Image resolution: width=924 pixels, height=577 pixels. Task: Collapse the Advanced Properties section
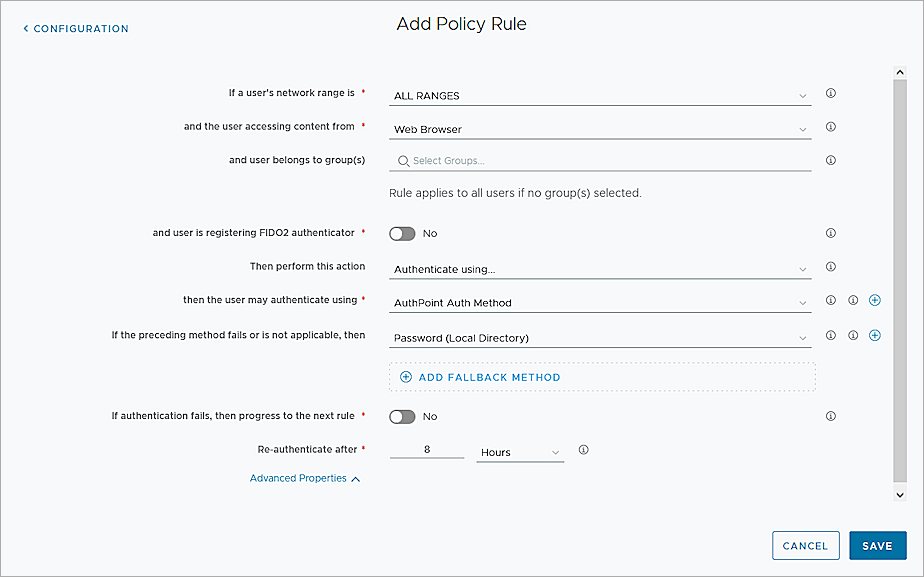(x=305, y=478)
